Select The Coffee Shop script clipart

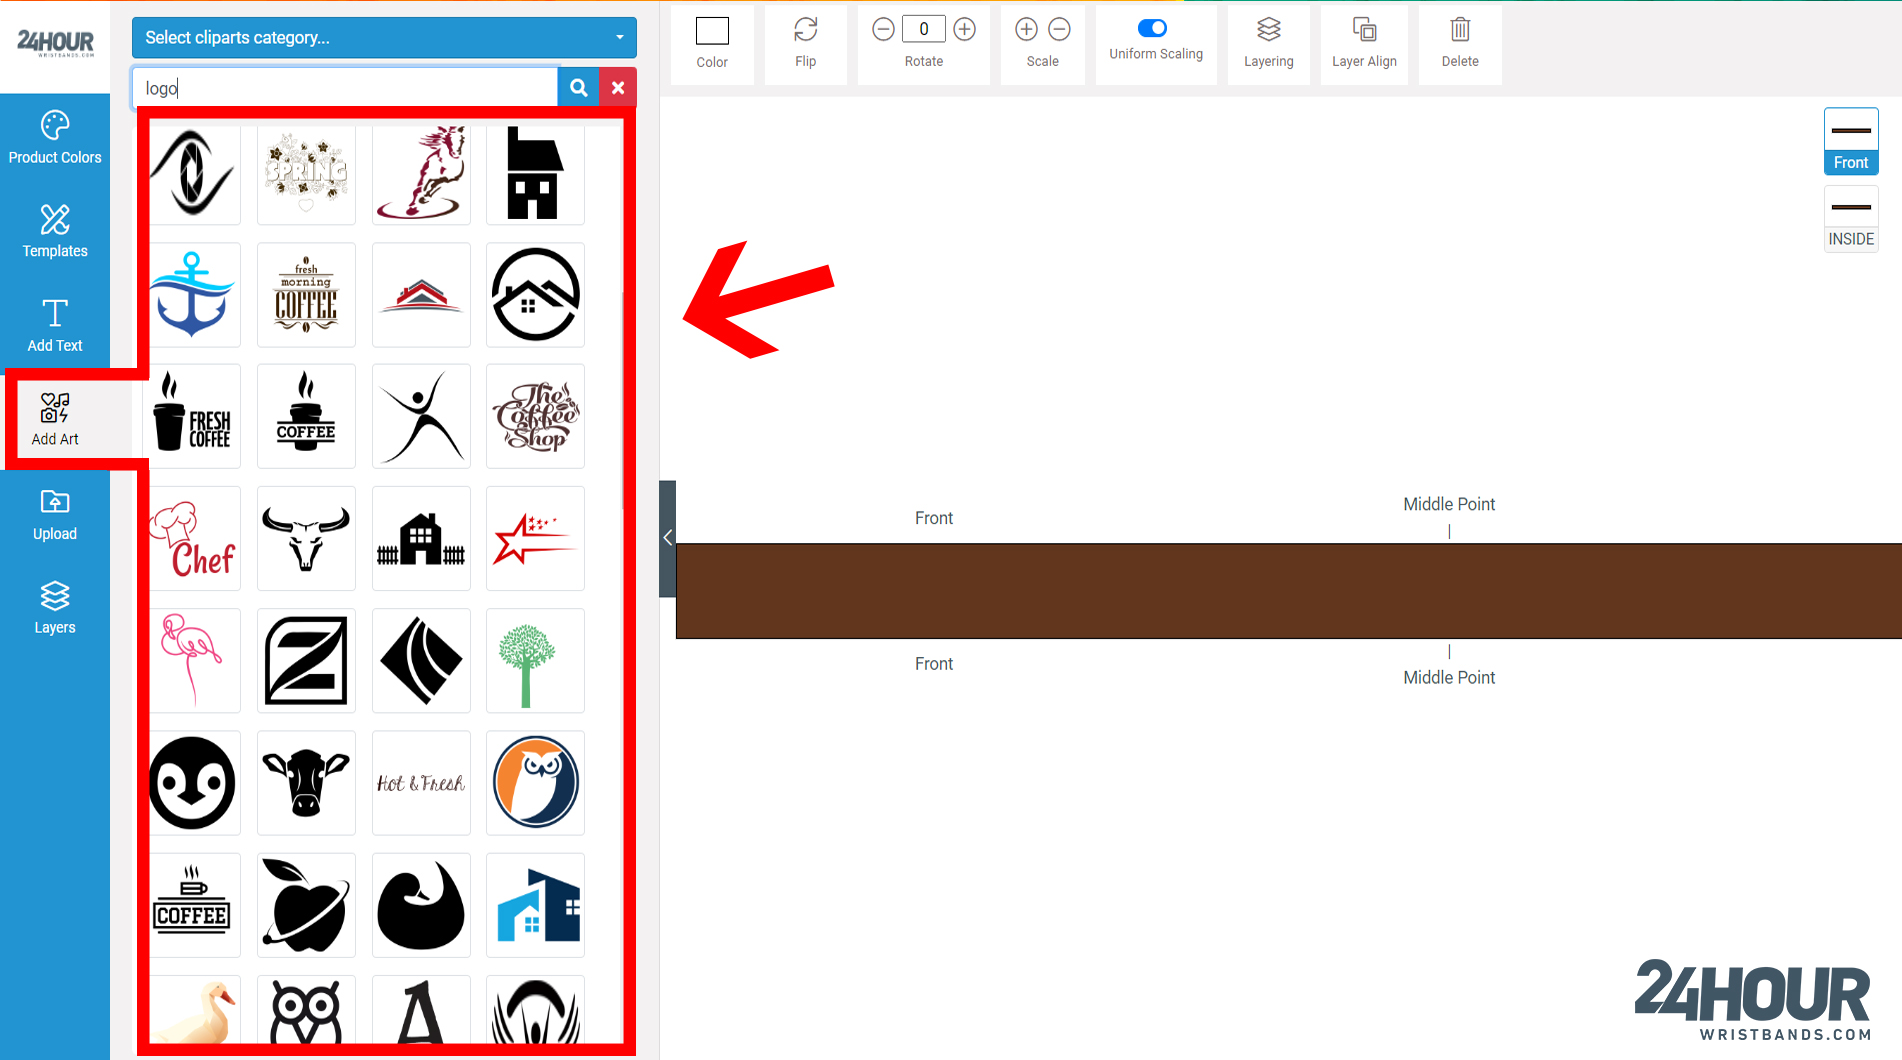point(535,416)
